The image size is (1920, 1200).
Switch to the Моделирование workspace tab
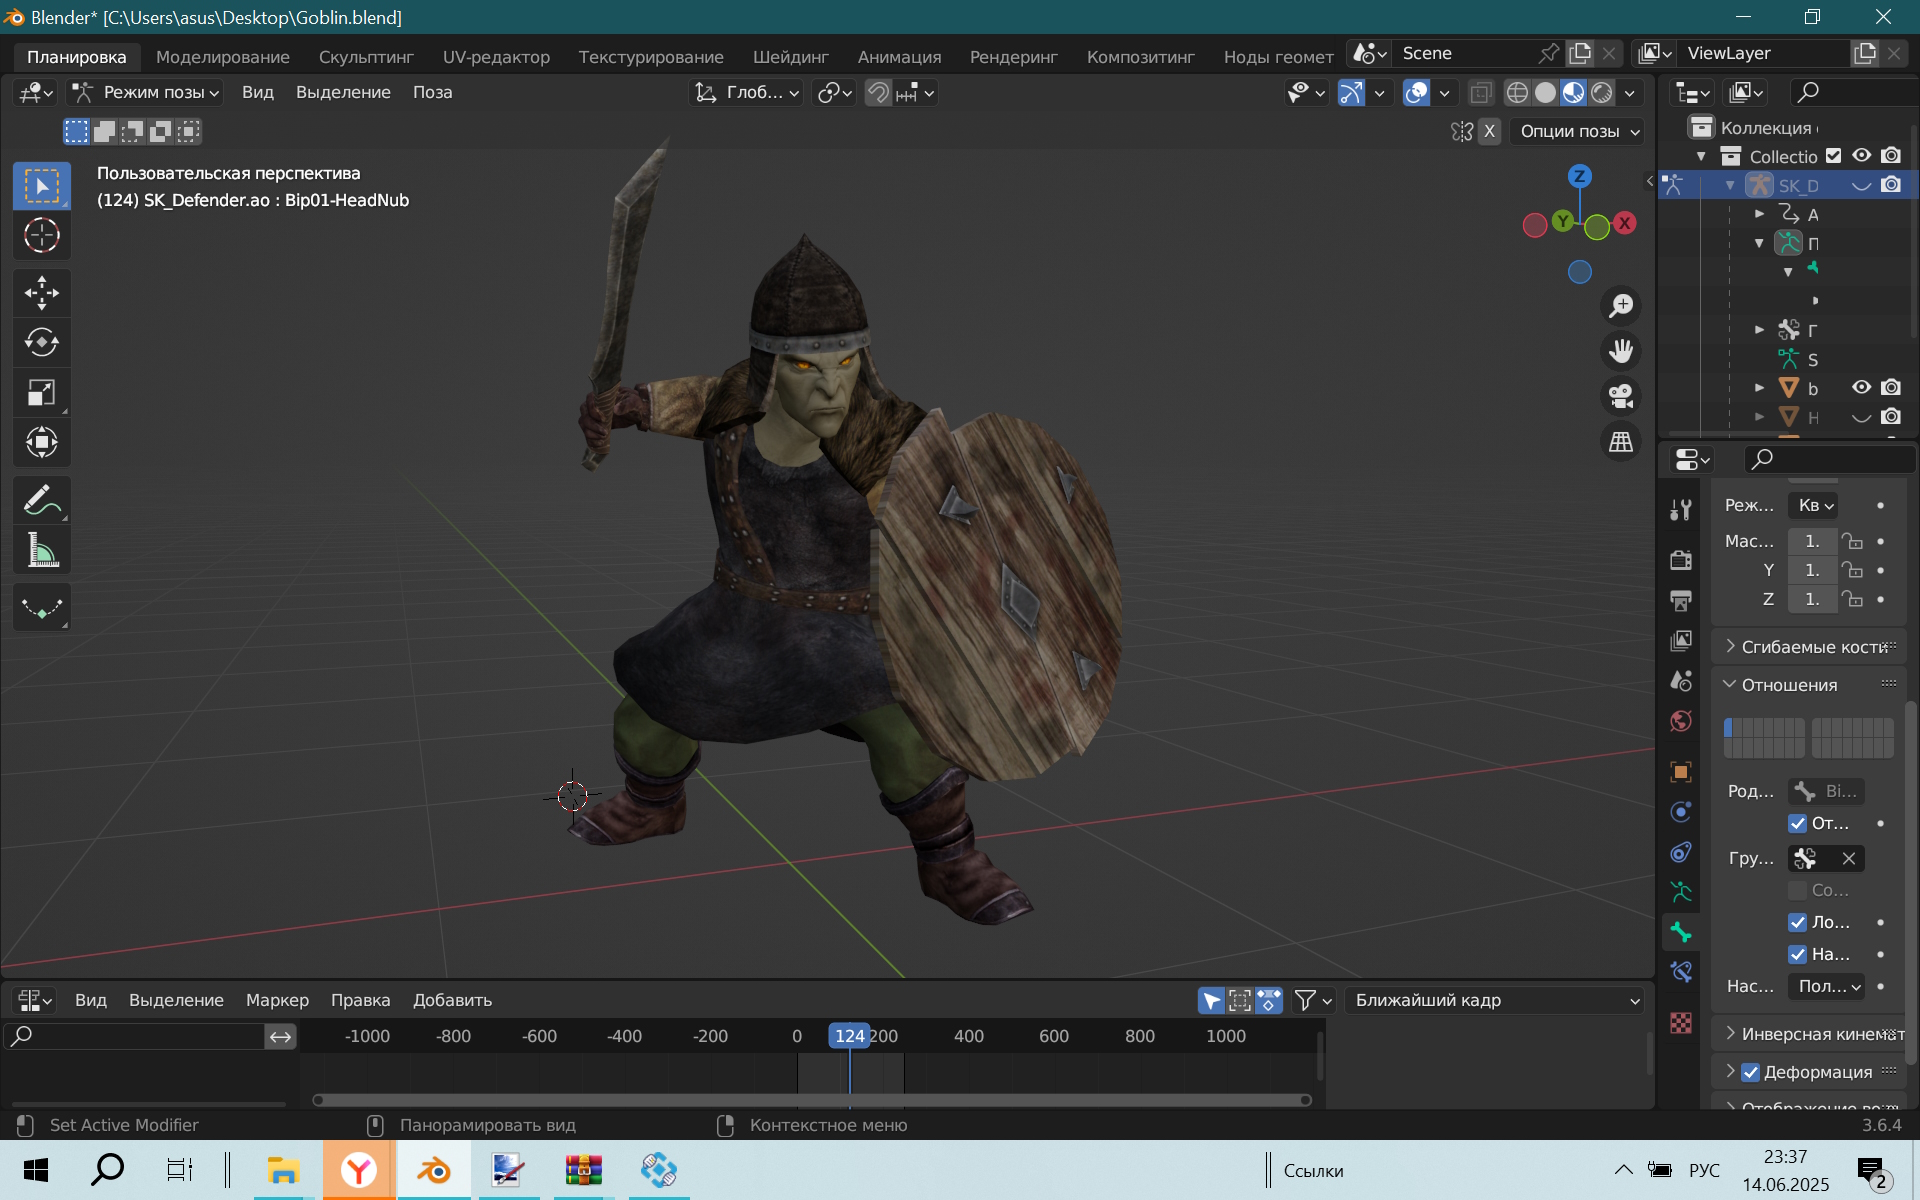pyautogui.click(x=223, y=57)
